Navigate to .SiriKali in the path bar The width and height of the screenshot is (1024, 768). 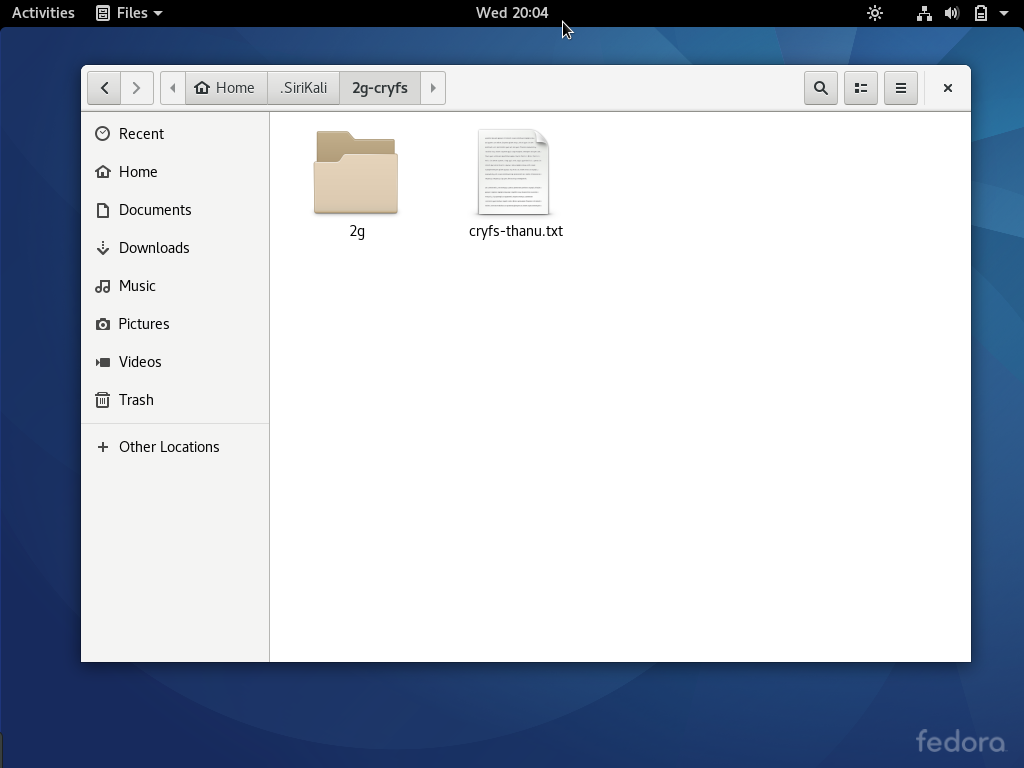point(304,88)
